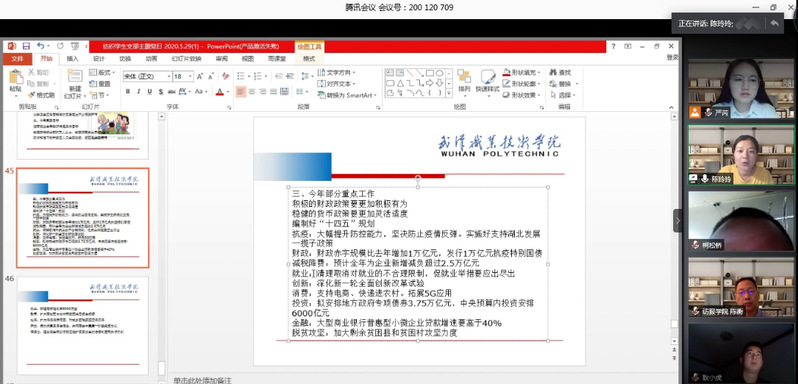798x384 pixels.
Task: Increase font size with the large A icon
Action: (x=200, y=76)
